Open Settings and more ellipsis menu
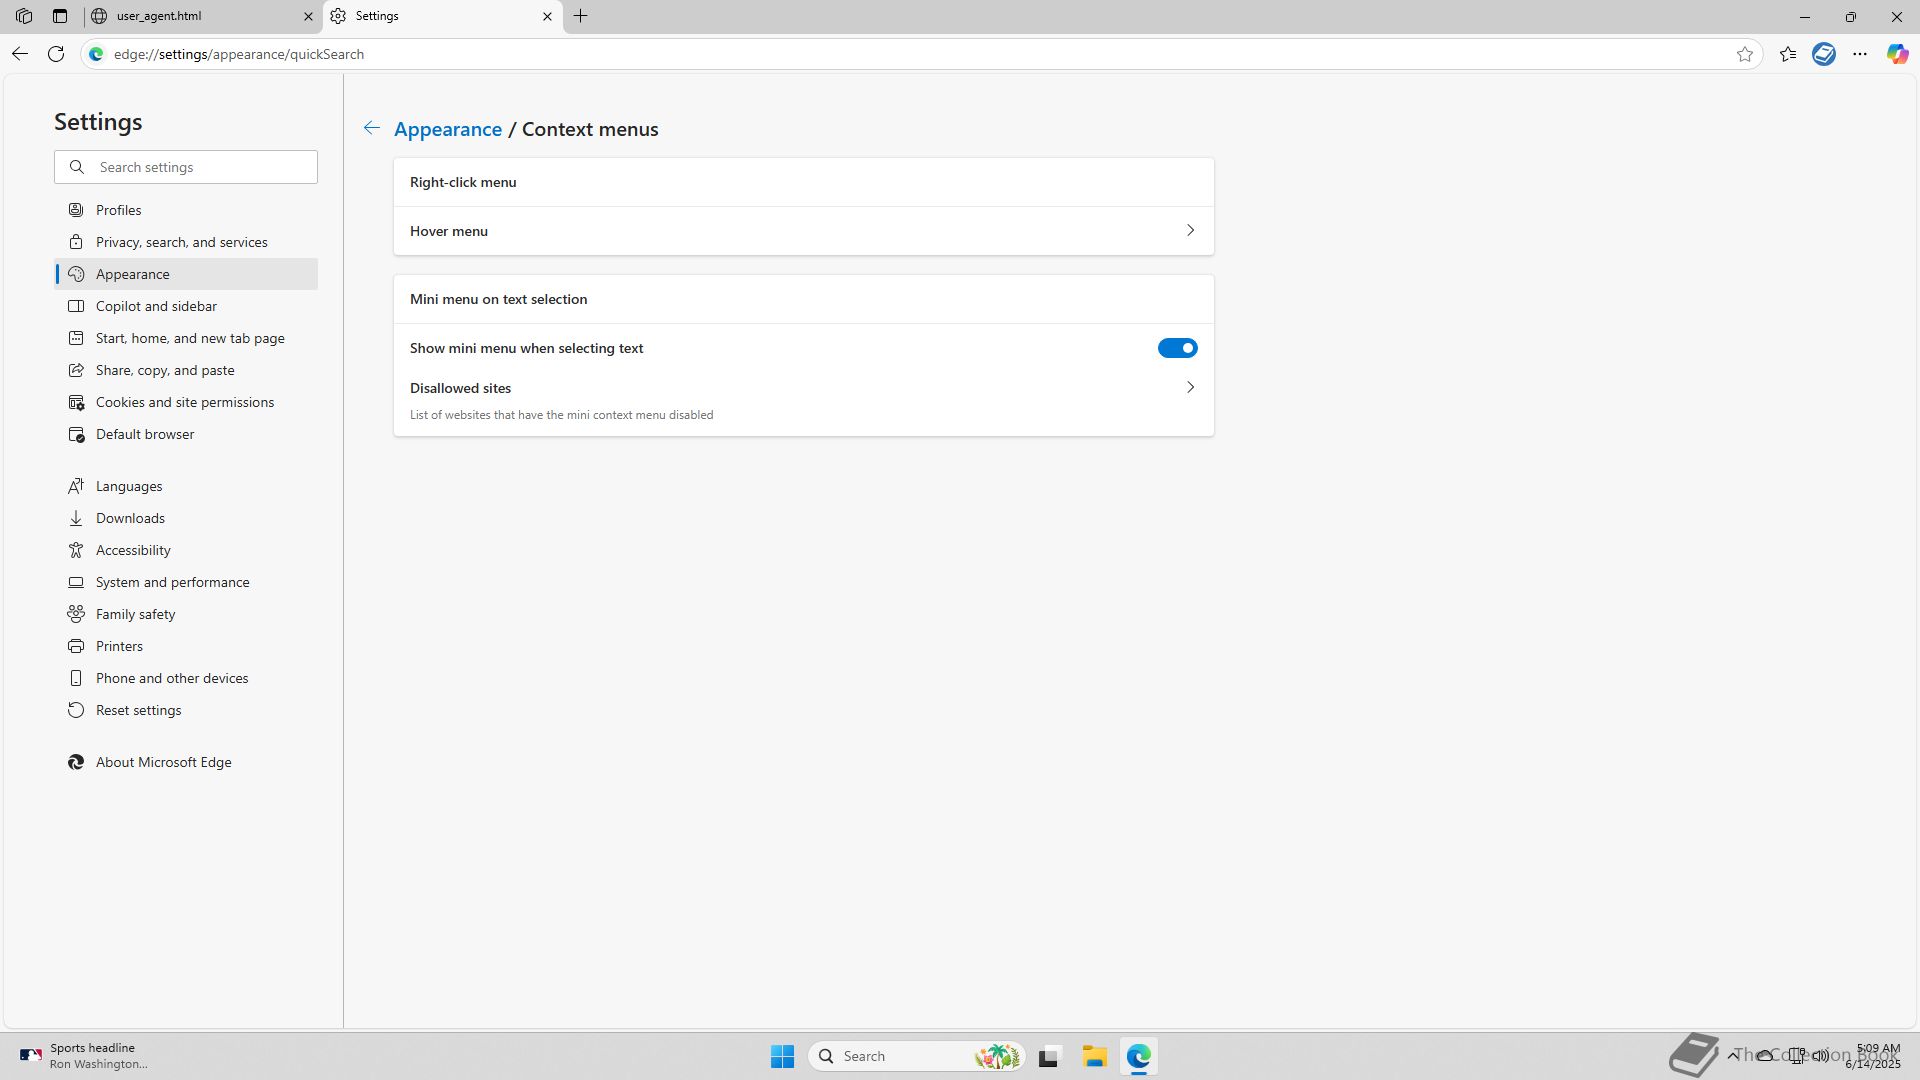The width and height of the screenshot is (1920, 1080). click(x=1860, y=54)
